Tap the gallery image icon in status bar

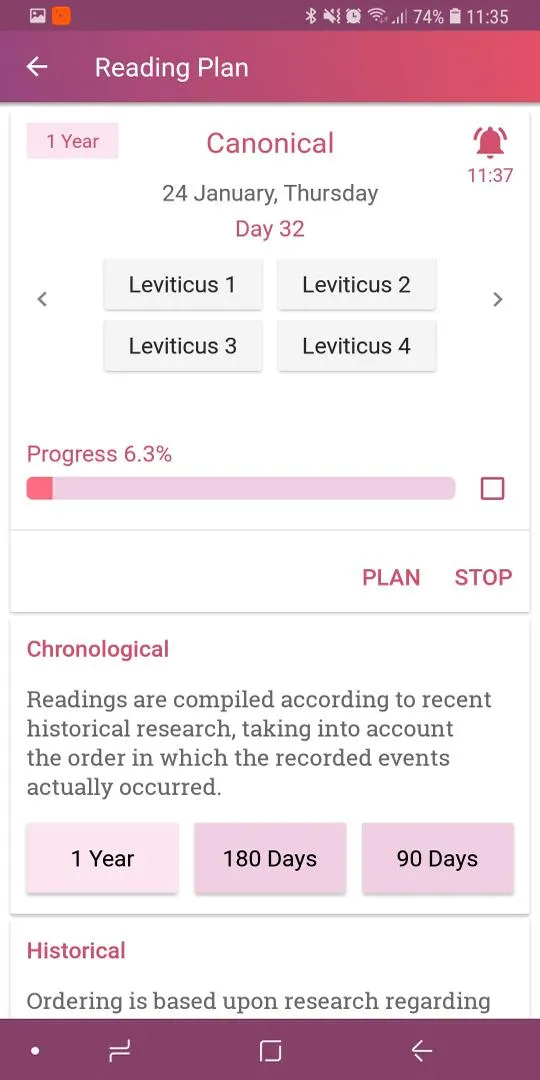pyautogui.click(x=37, y=16)
